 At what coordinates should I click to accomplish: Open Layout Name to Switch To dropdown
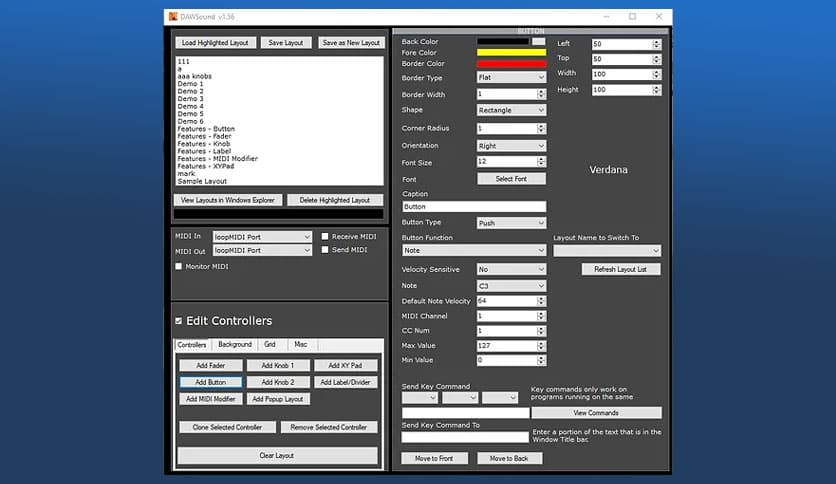point(607,251)
